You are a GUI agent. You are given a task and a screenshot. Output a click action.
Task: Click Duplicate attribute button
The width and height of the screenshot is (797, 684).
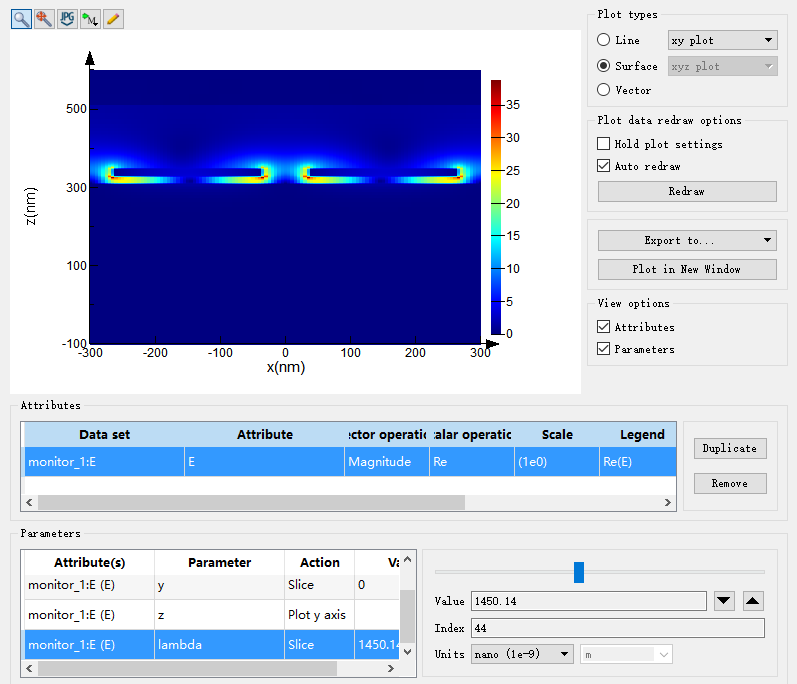coord(729,449)
